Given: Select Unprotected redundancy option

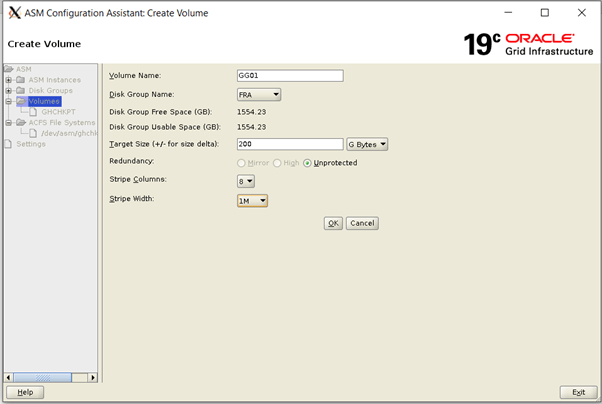Looking at the screenshot, I should 308,162.
